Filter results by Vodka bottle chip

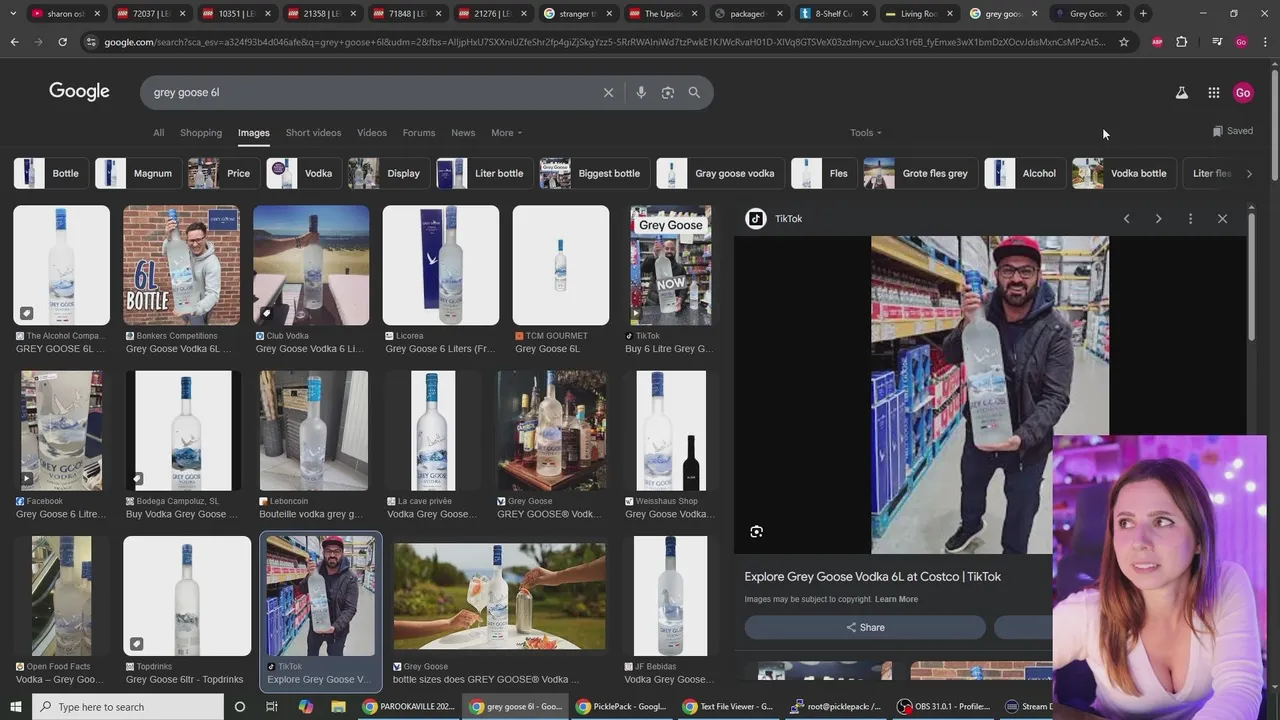click(x=1123, y=173)
